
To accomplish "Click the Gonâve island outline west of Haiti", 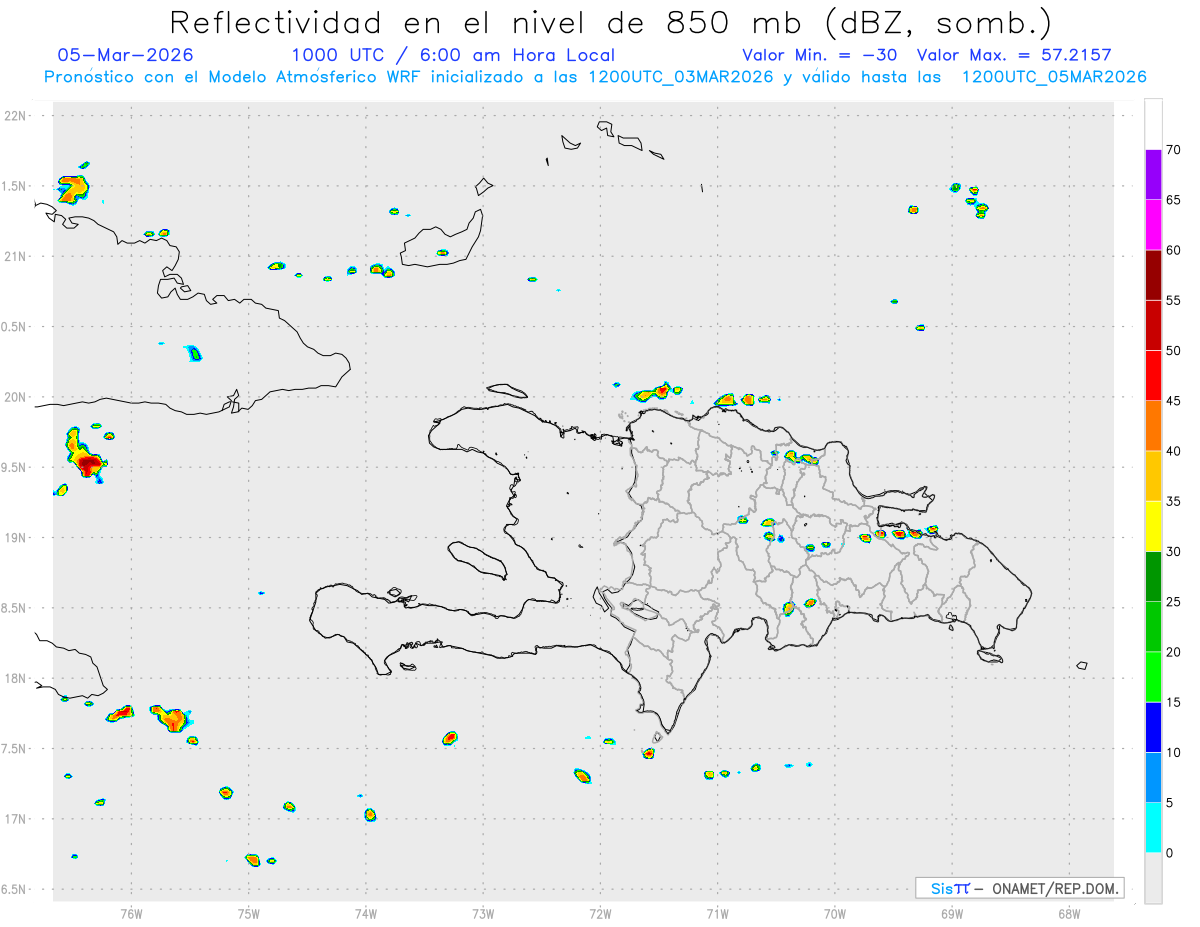I will [475, 559].
